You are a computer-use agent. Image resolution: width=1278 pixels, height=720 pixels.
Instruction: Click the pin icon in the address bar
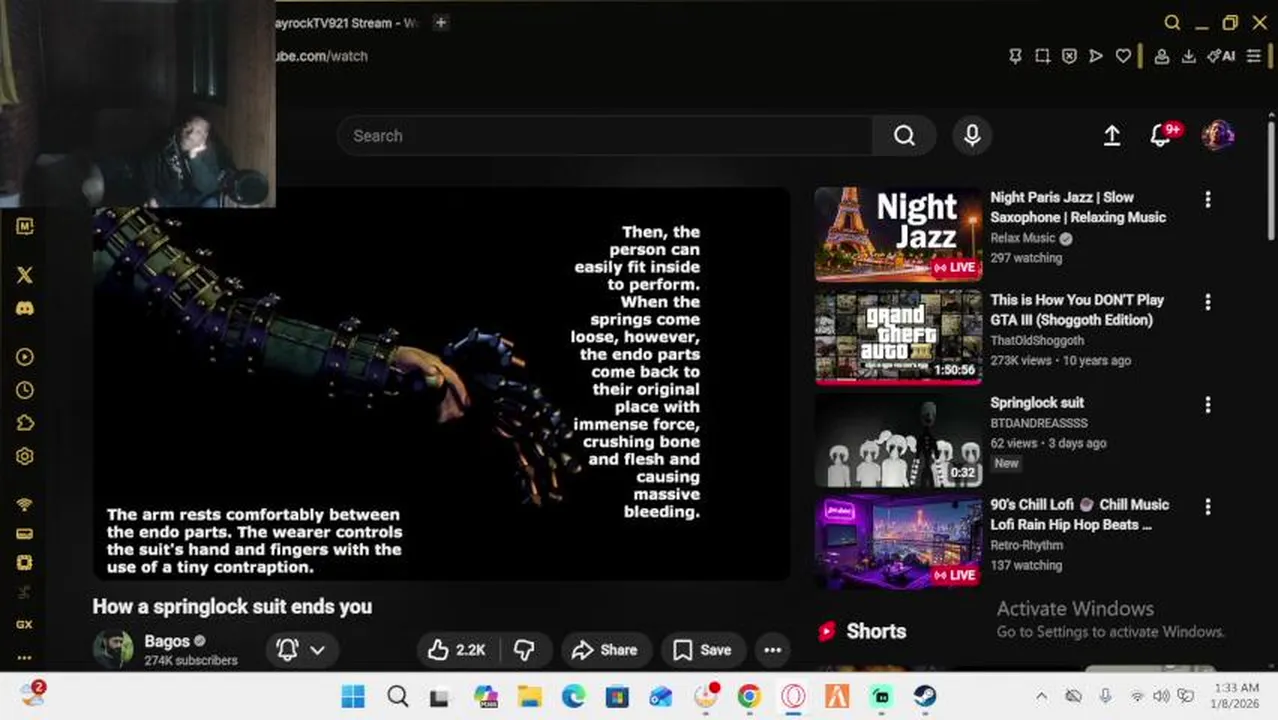[x=1015, y=56]
